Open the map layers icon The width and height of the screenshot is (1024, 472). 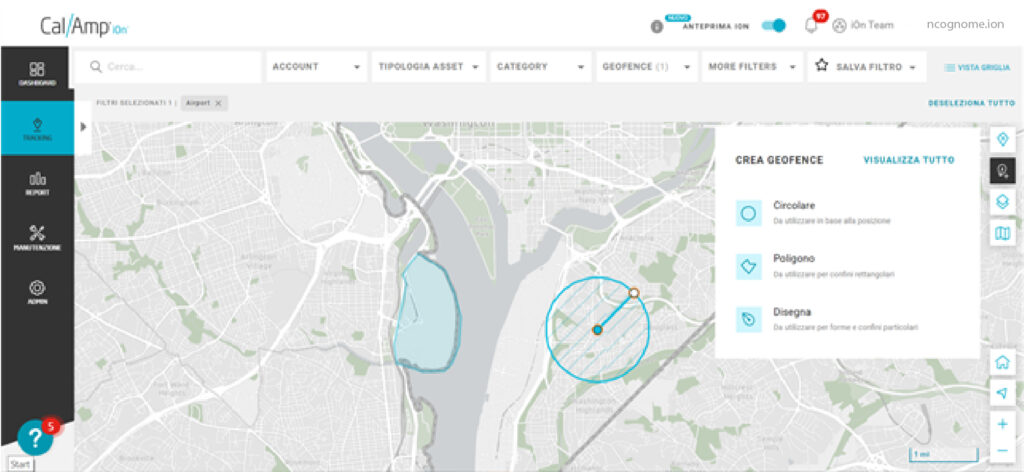1002,202
